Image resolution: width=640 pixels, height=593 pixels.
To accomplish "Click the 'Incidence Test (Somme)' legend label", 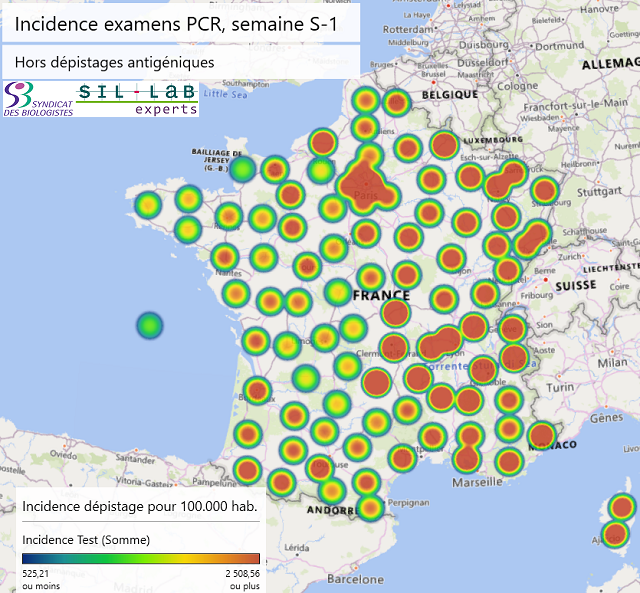I will coord(86,540).
